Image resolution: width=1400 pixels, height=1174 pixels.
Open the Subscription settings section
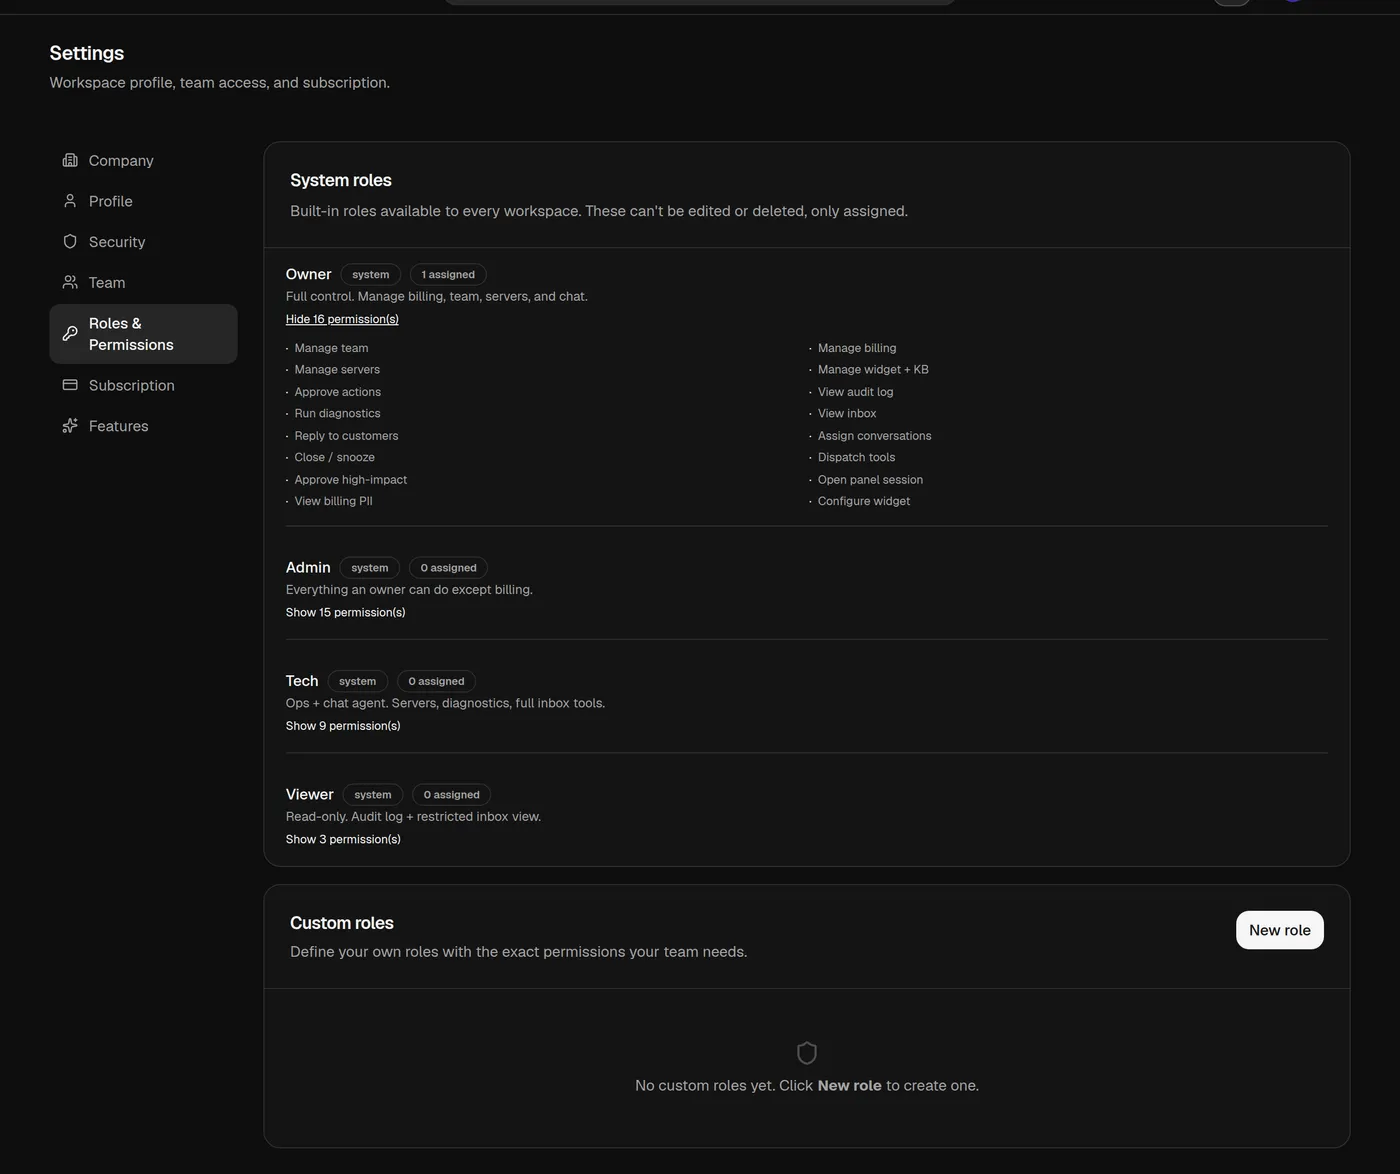(x=143, y=385)
